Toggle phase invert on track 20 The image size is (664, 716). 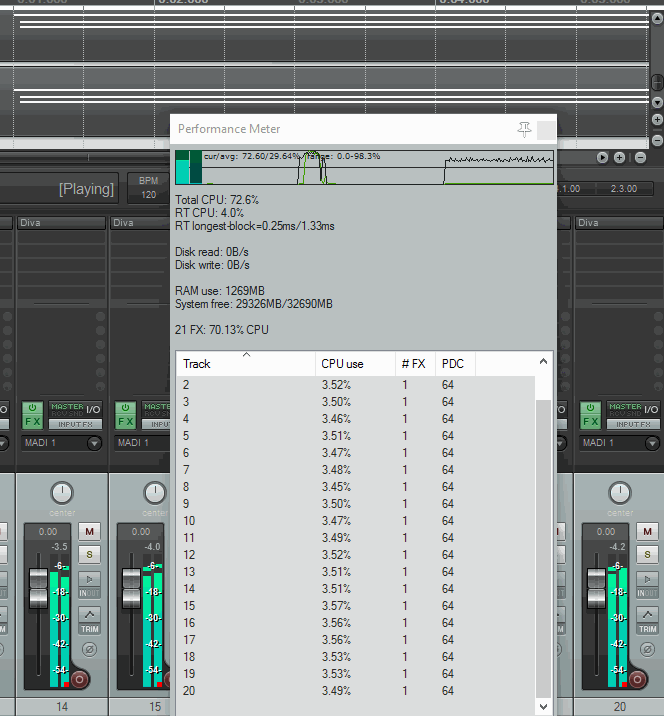648,649
